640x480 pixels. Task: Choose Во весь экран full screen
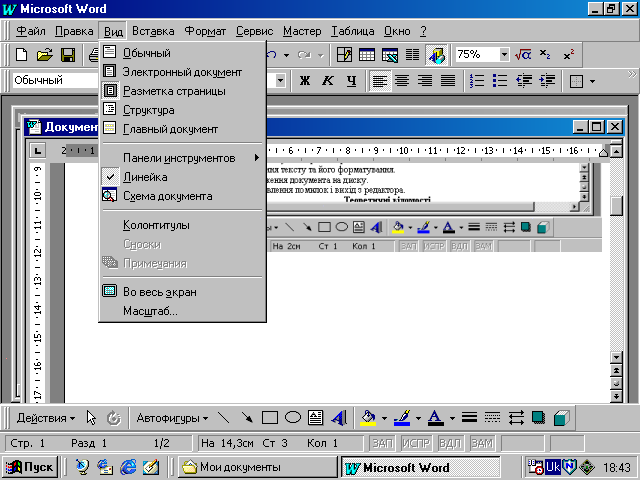pyautogui.click(x=182, y=292)
